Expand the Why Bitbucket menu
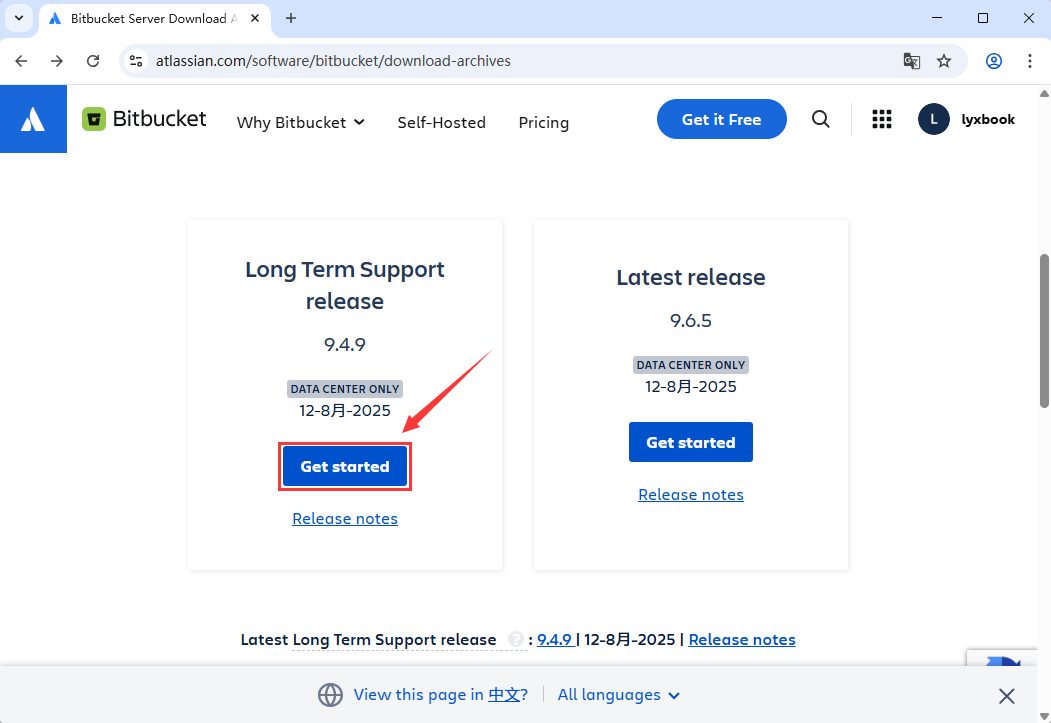The height and width of the screenshot is (723, 1051). pyautogui.click(x=300, y=123)
